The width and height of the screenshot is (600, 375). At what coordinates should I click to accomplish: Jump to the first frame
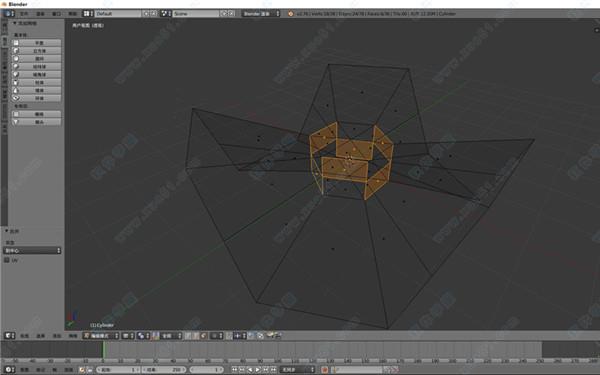click(235, 370)
